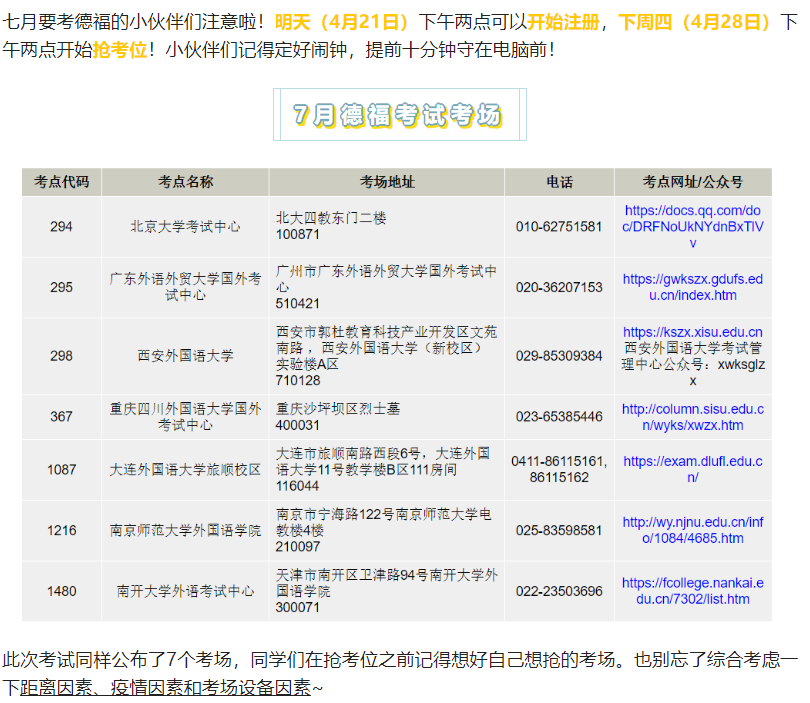Open the docs.qq.com link for 北京大学考试中心
Viewport: 810px width, 703px height.
pos(692,226)
